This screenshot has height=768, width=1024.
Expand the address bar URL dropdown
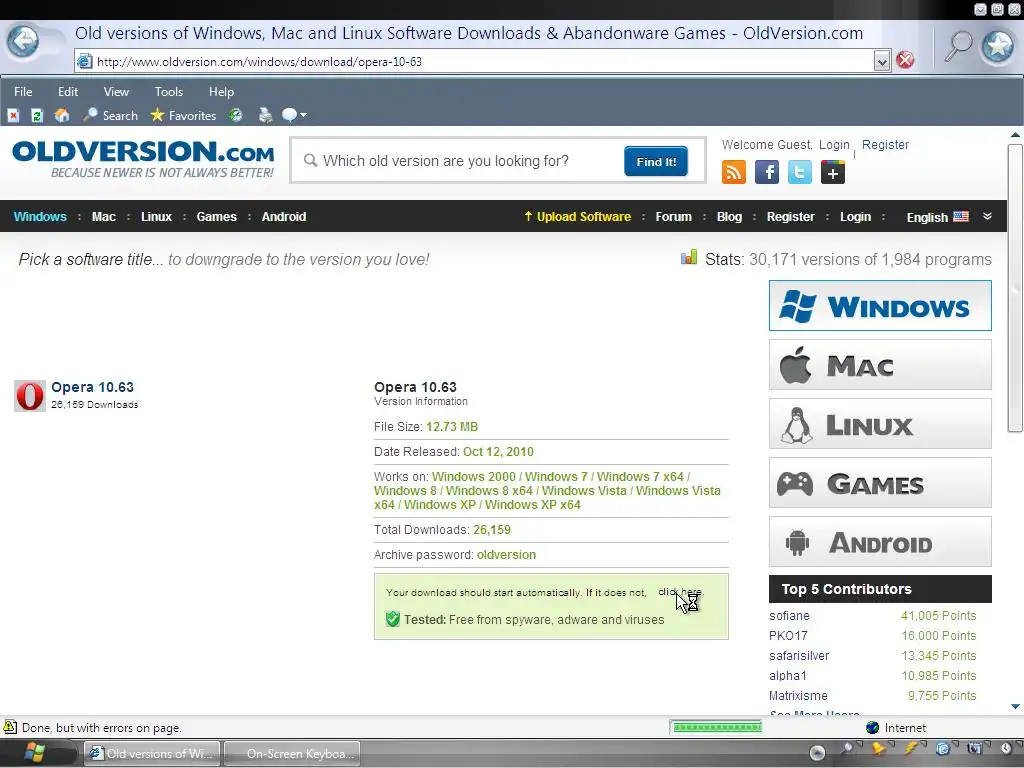[882, 61]
